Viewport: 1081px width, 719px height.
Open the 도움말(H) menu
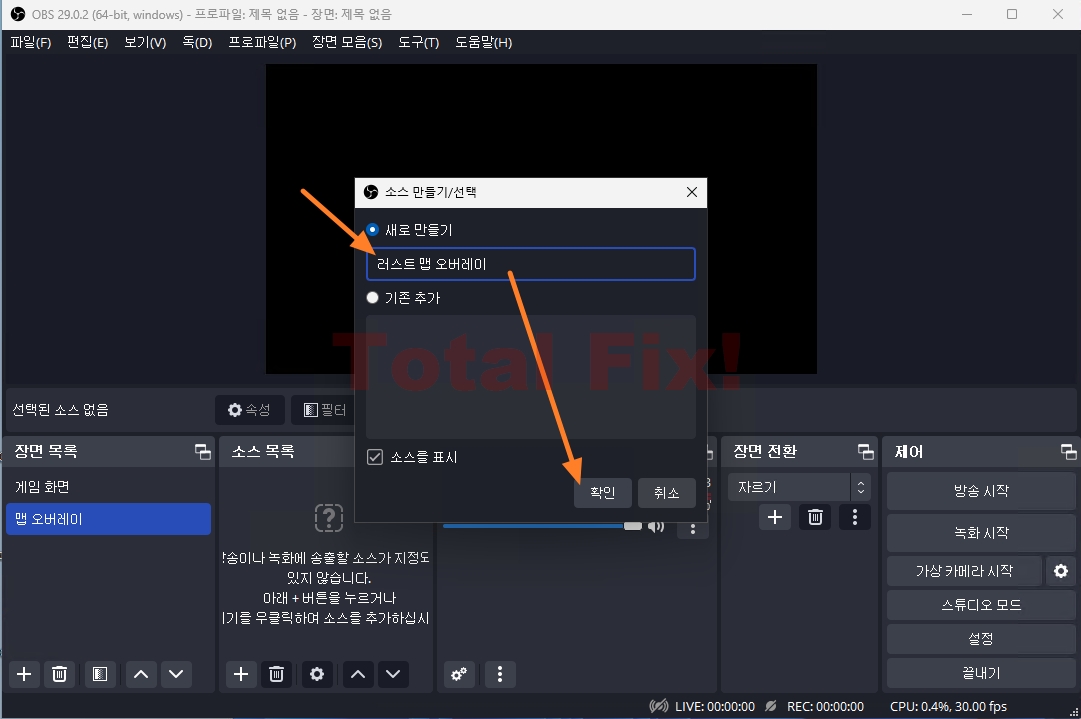[x=483, y=43]
